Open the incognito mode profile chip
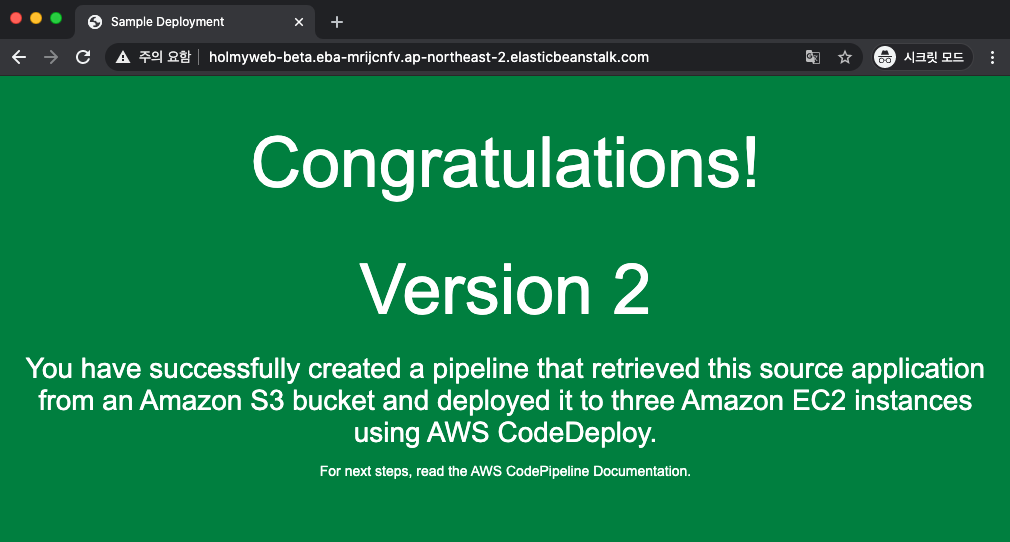Screen dimensions: 1010x542 (922, 57)
